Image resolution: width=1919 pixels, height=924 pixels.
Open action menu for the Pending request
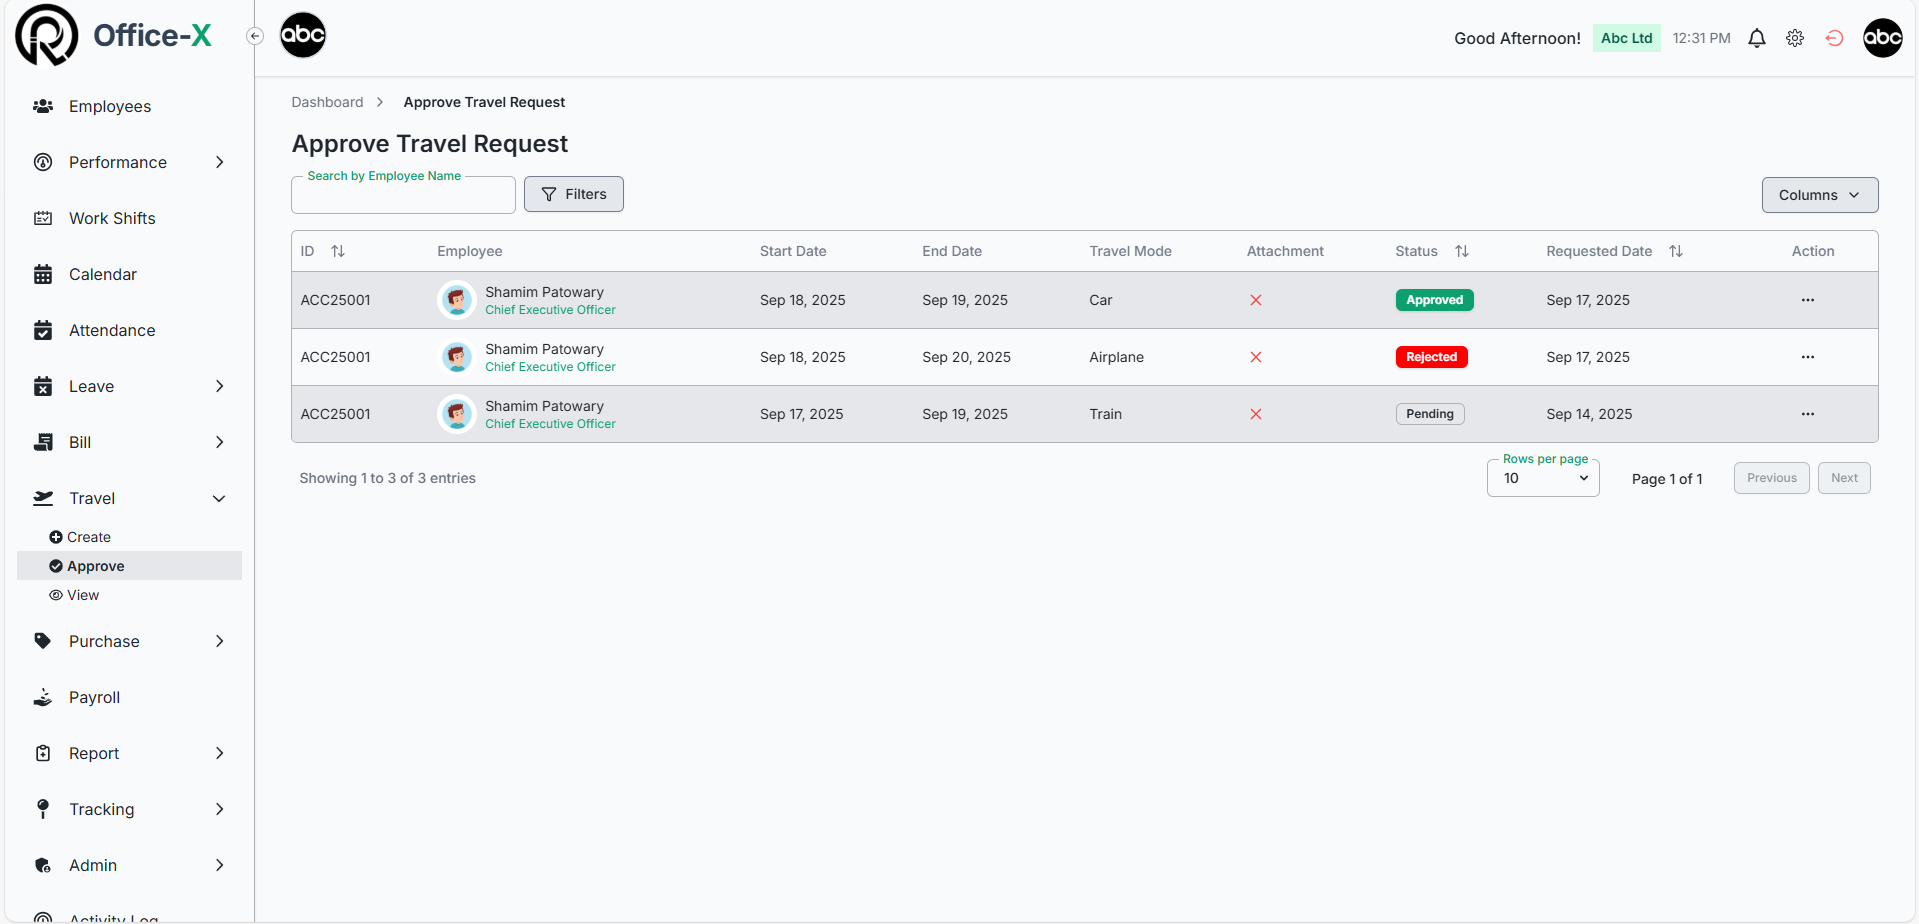(x=1807, y=414)
